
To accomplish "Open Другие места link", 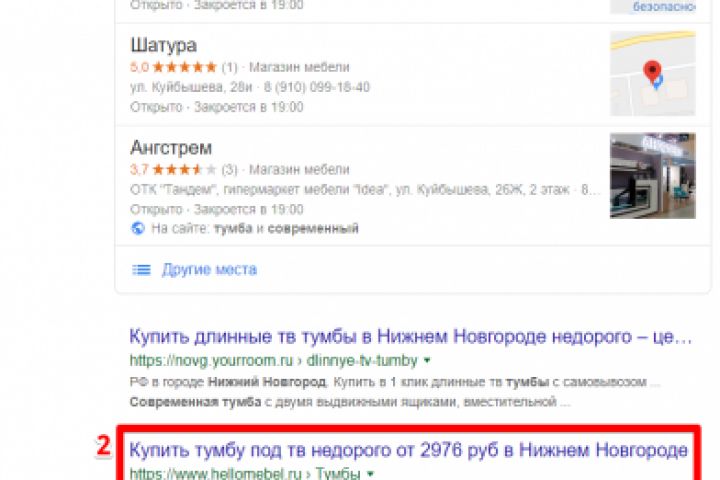I will coord(209,270).
